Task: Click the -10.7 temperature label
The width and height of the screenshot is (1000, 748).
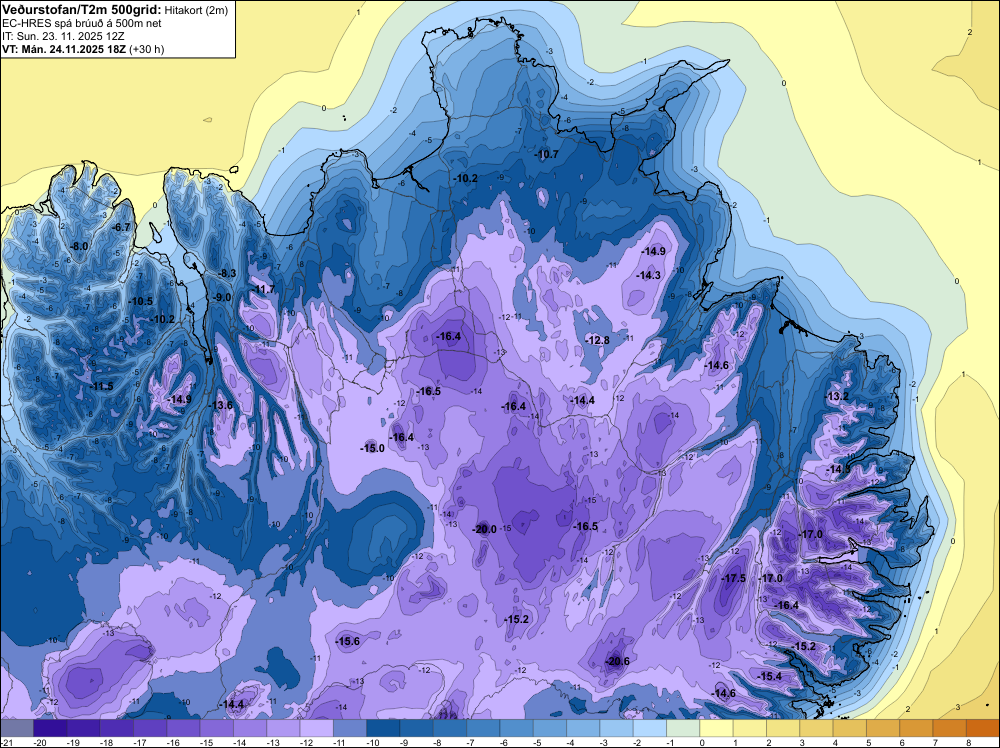Action: coord(547,155)
